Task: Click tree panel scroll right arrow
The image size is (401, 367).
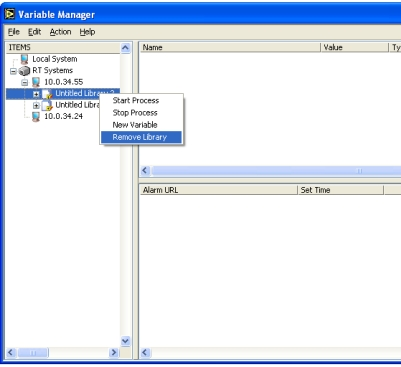Action: (114, 352)
